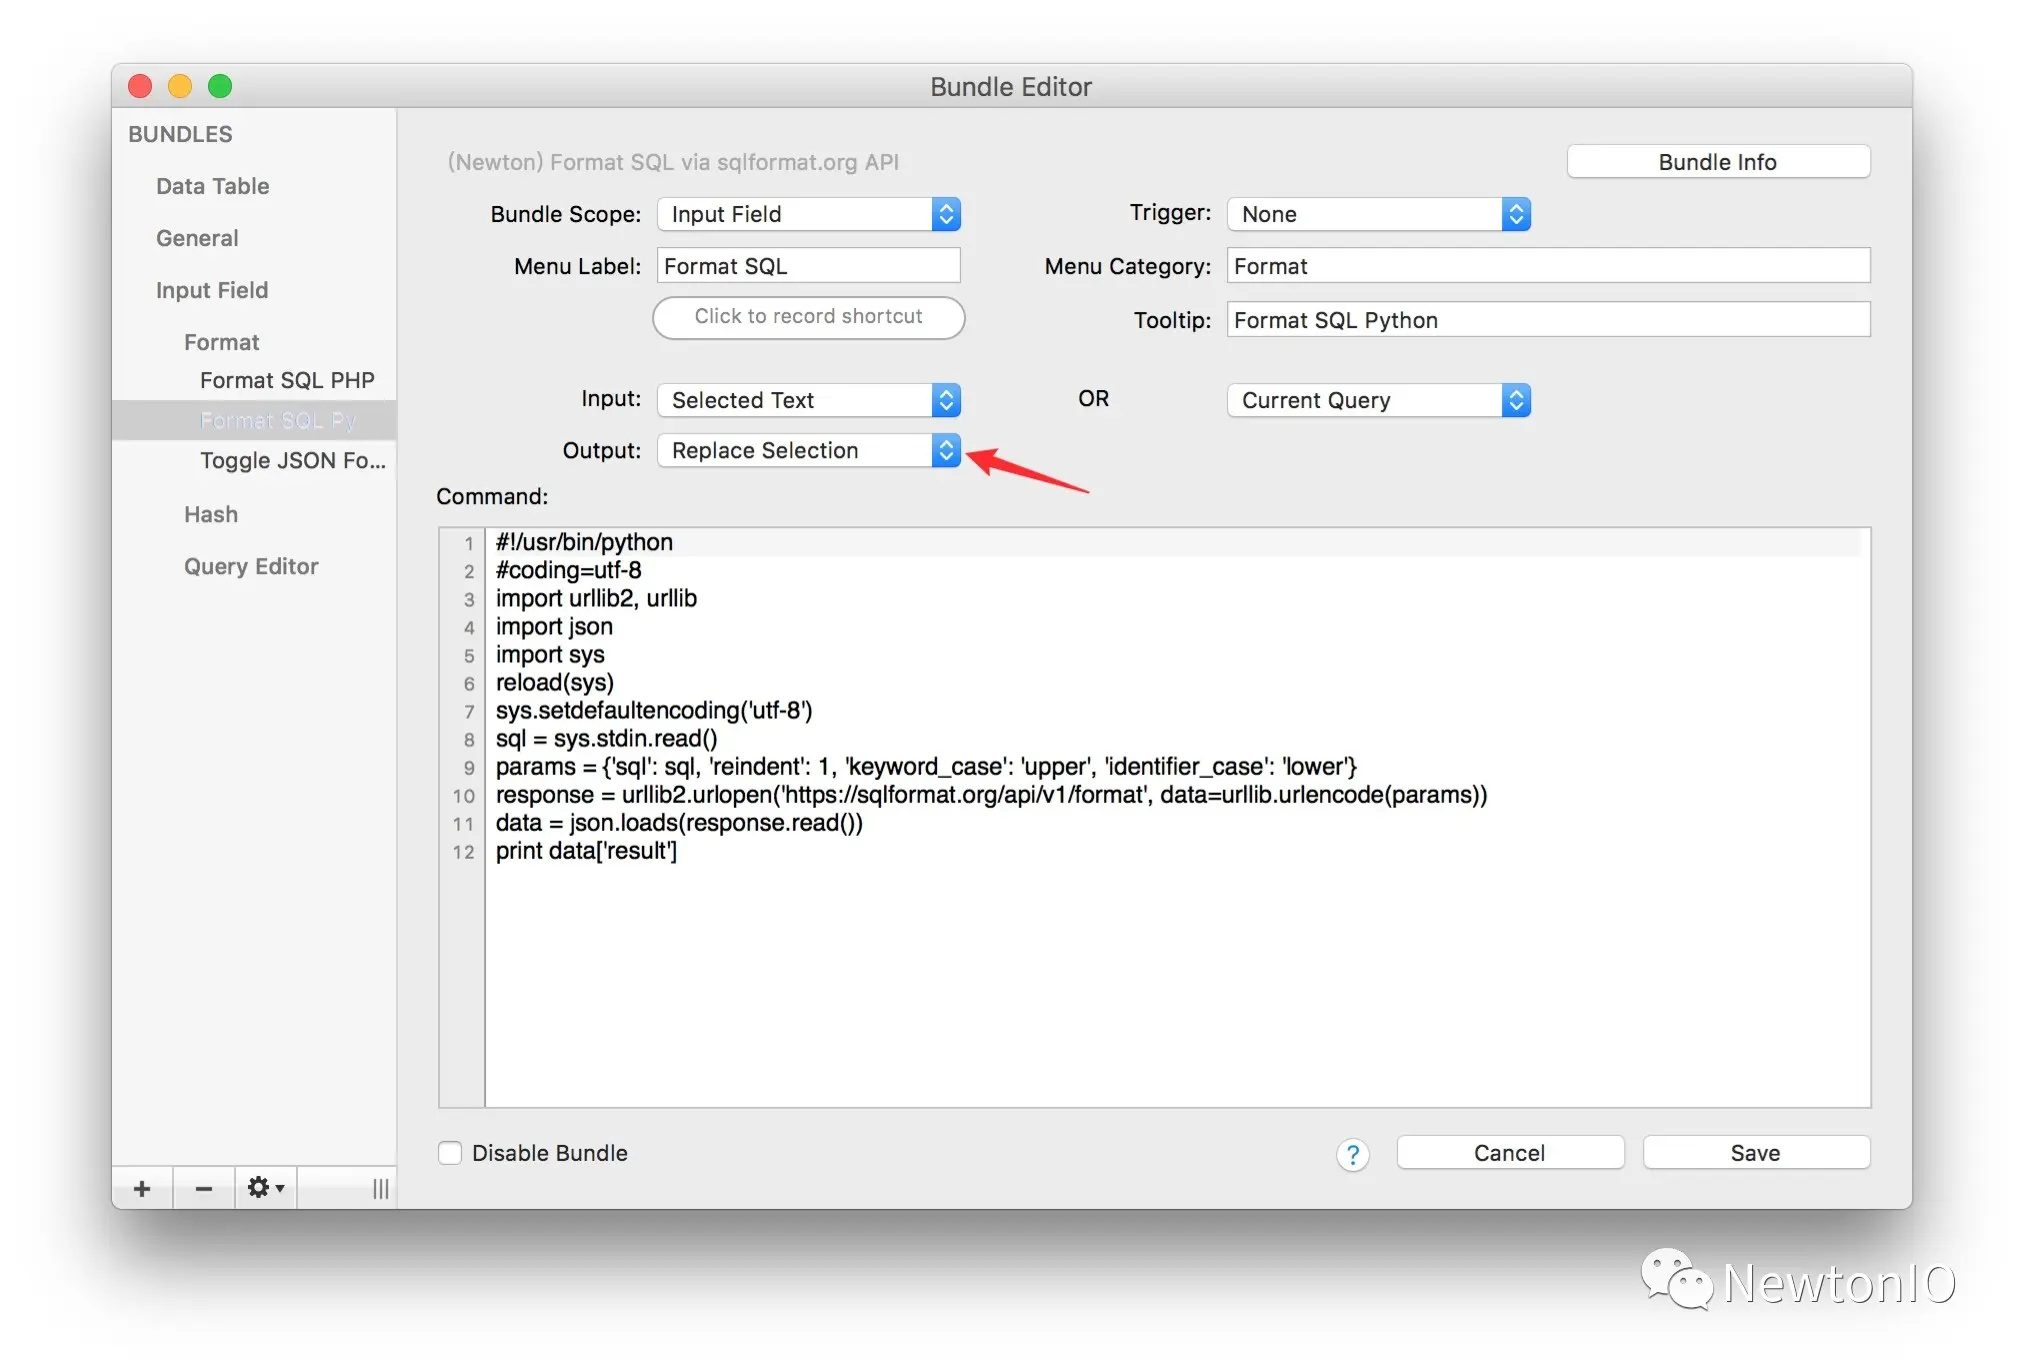The image size is (2024, 1369).
Task: Click the sidebar resize handle icon
Action: (380, 1188)
